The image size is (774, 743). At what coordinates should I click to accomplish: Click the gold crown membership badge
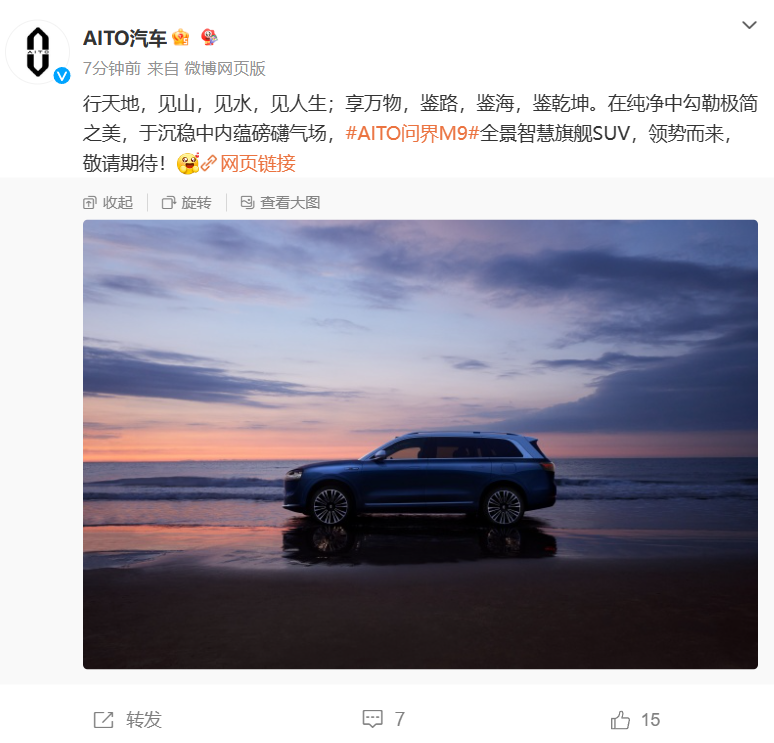pos(181,38)
